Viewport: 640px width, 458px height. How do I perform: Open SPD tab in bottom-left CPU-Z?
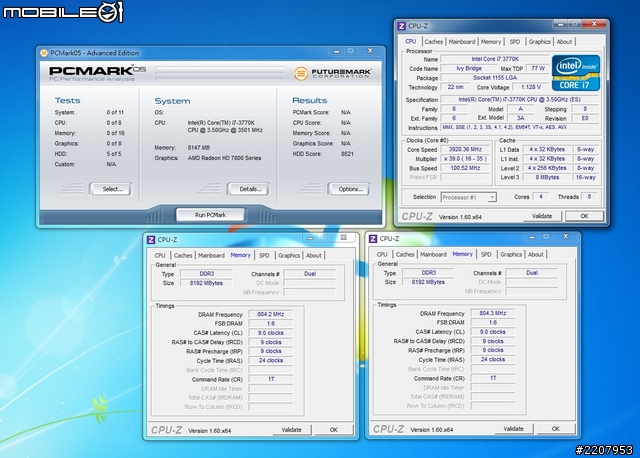click(264, 256)
